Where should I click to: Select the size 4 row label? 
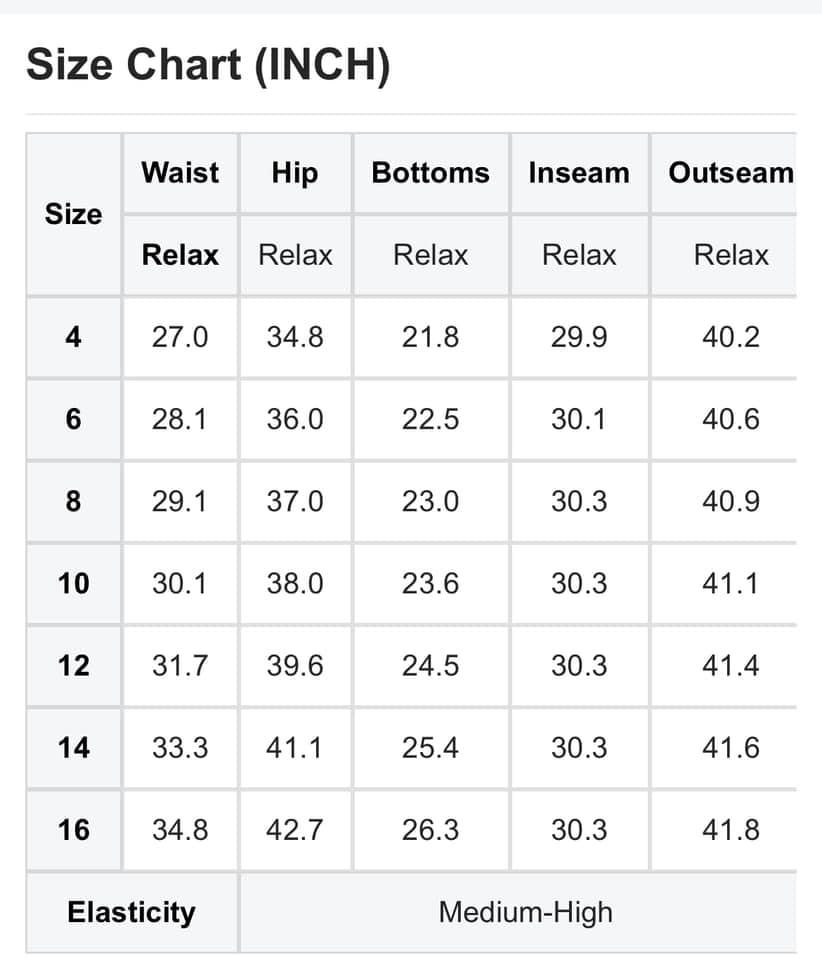tap(73, 337)
